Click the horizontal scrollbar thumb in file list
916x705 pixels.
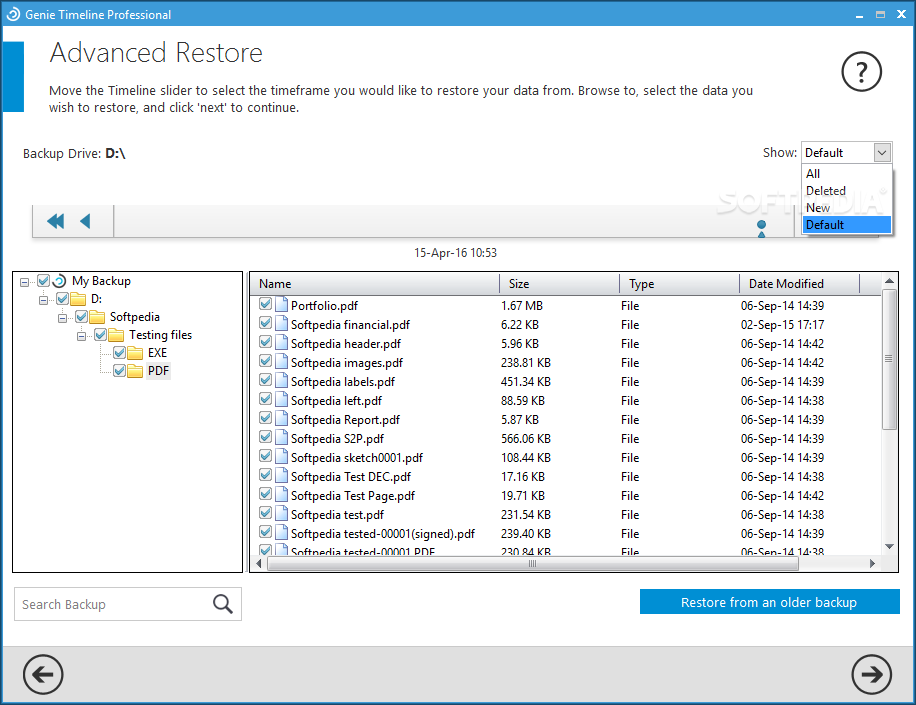532,564
